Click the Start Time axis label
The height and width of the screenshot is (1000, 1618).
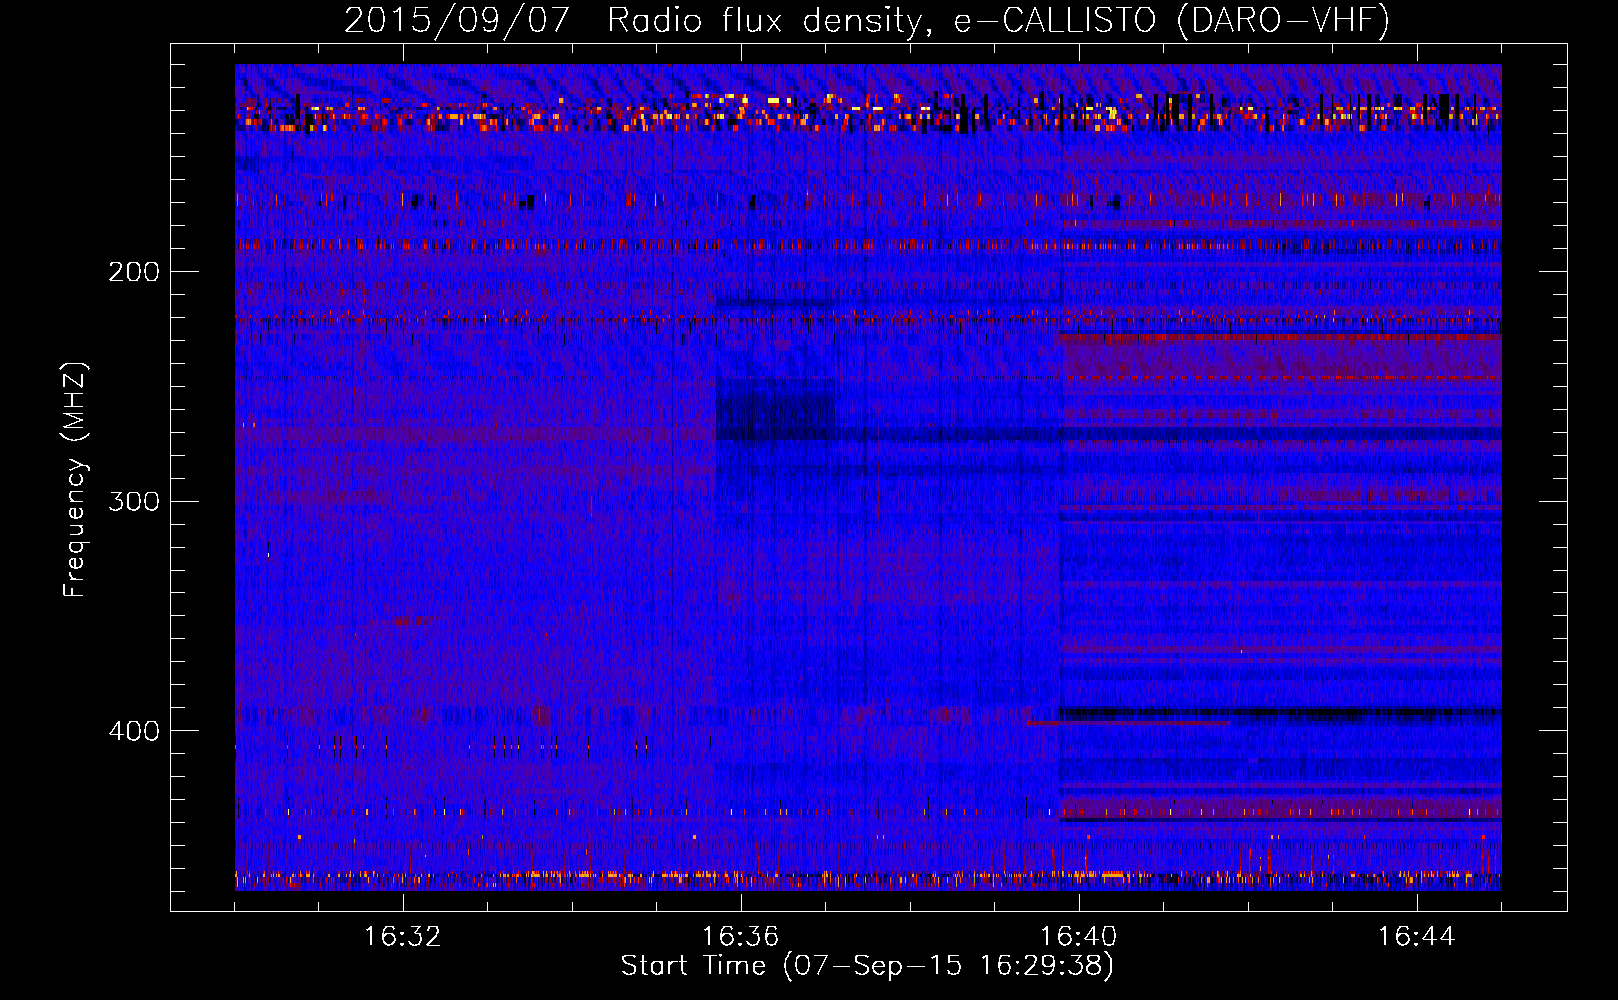(867, 966)
